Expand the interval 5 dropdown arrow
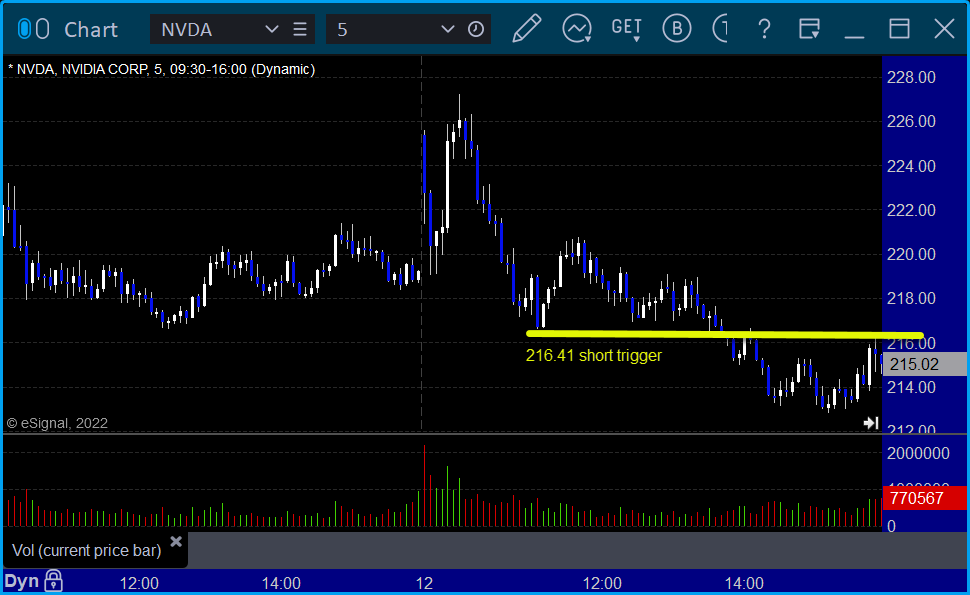The width and height of the screenshot is (970, 595). click(x=447, y=29)
